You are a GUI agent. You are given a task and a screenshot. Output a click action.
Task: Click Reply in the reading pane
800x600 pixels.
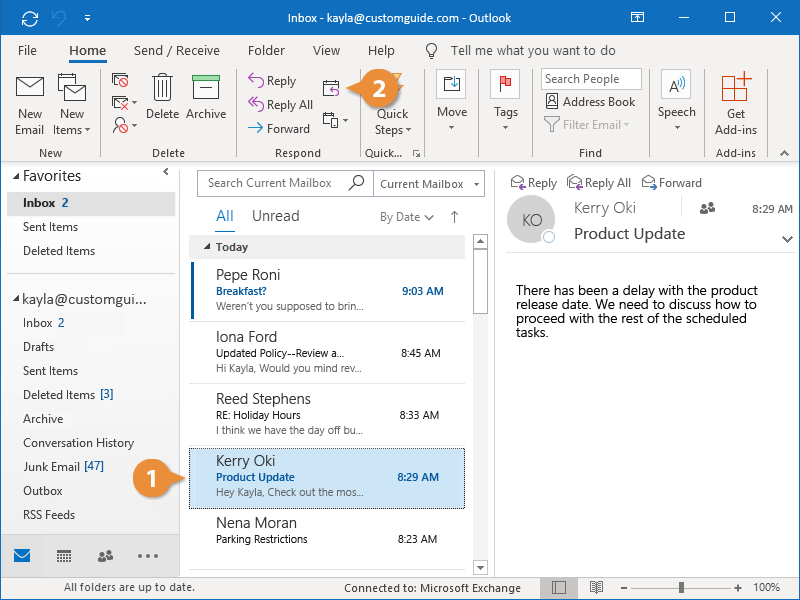[x=533, y=183]
